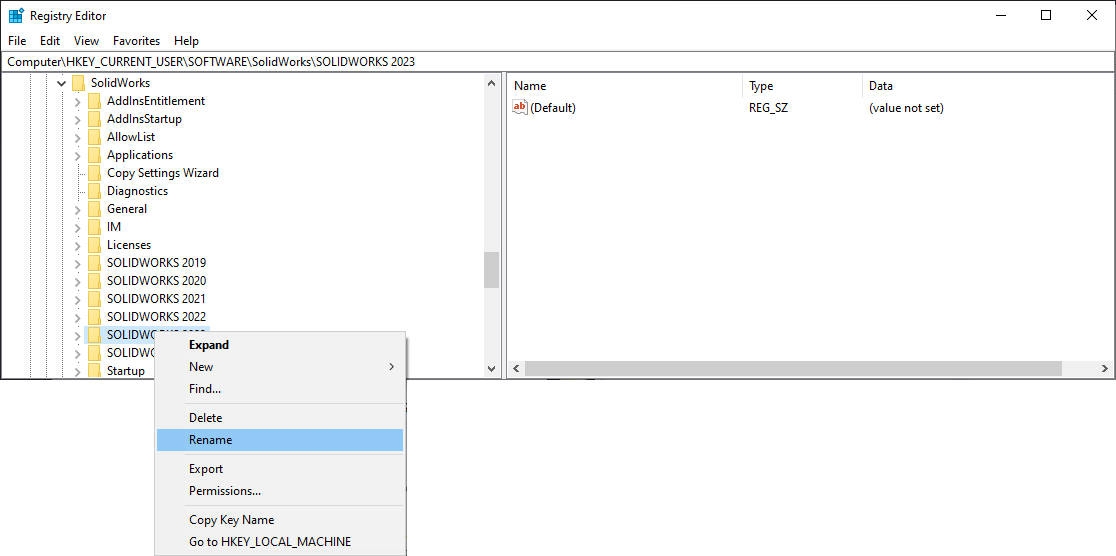Select Delete in the context menu
Screen dimensions: 1116x556
206,418
